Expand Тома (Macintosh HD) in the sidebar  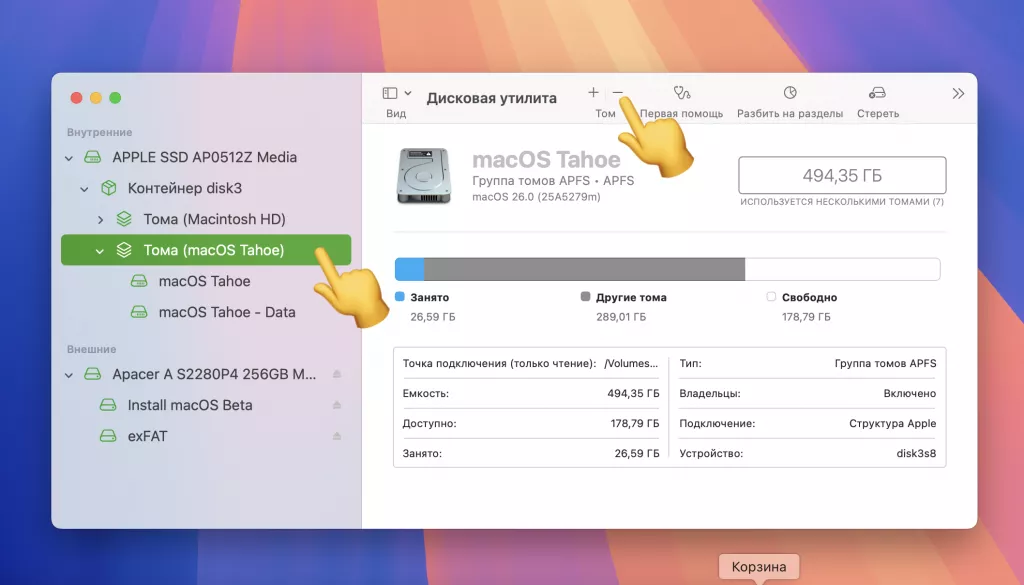coord(99,219)
